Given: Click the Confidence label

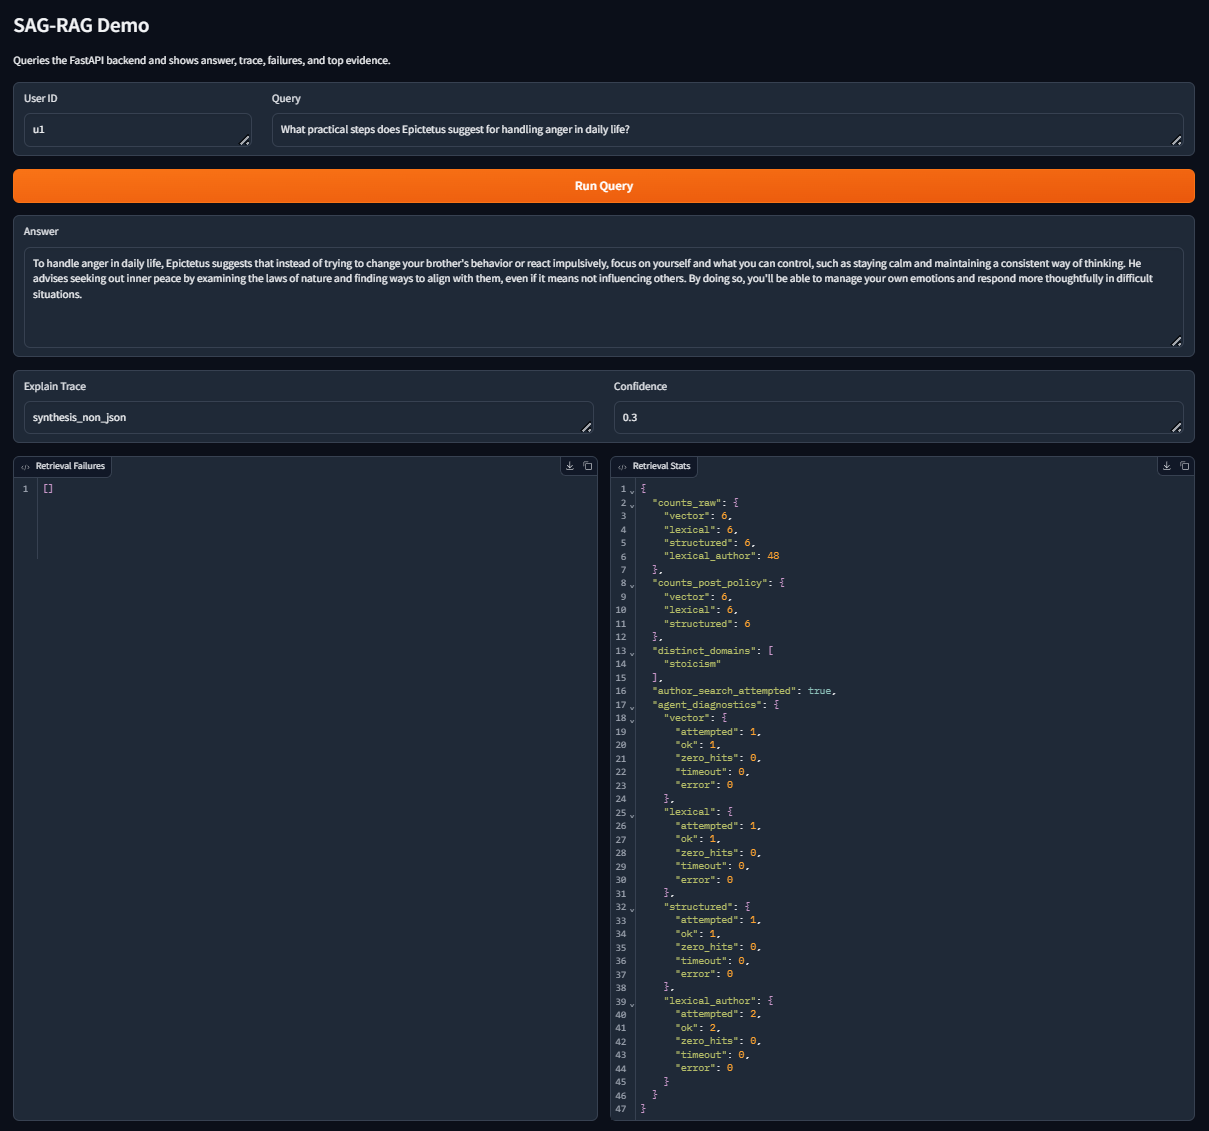Looking at the screenshot, I should (x=640, y=387).
